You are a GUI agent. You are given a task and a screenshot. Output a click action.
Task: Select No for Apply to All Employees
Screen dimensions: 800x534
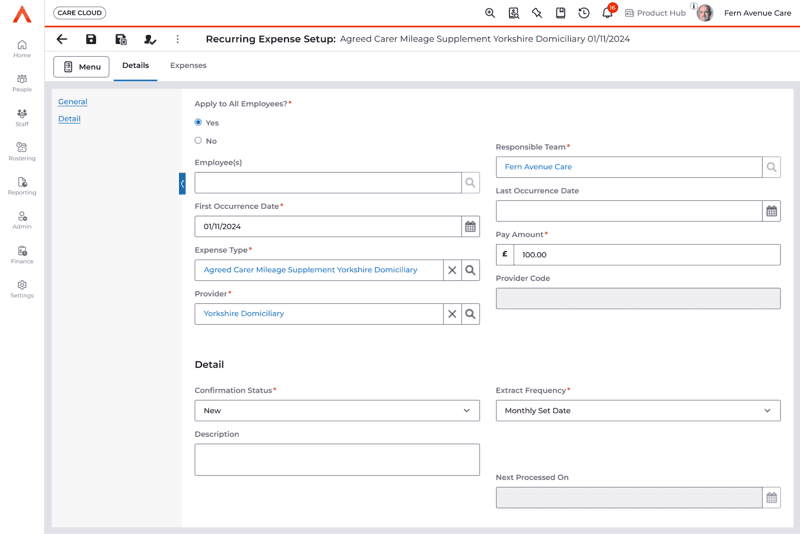click(x=198, y=141)
